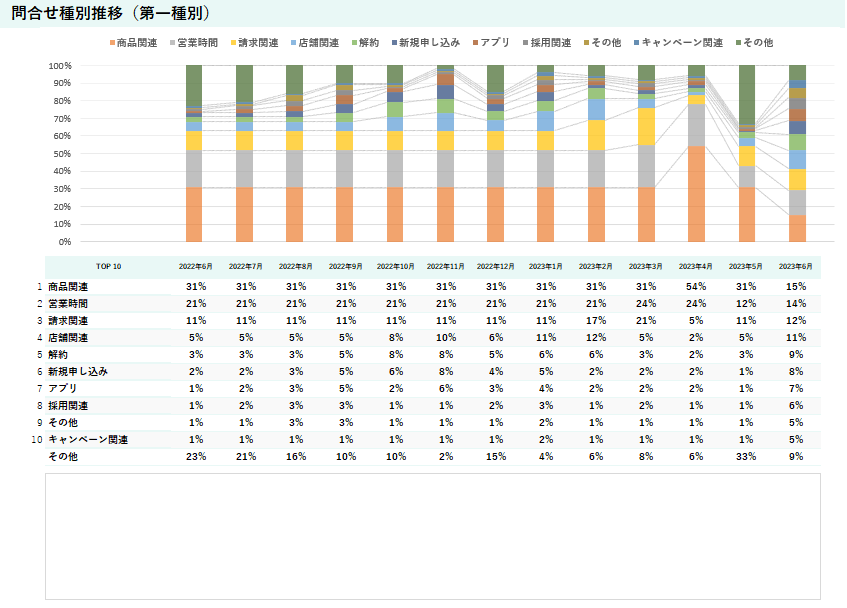
Task: Click the 33% cell in bottom その他 row
Action: coord(746,457)
